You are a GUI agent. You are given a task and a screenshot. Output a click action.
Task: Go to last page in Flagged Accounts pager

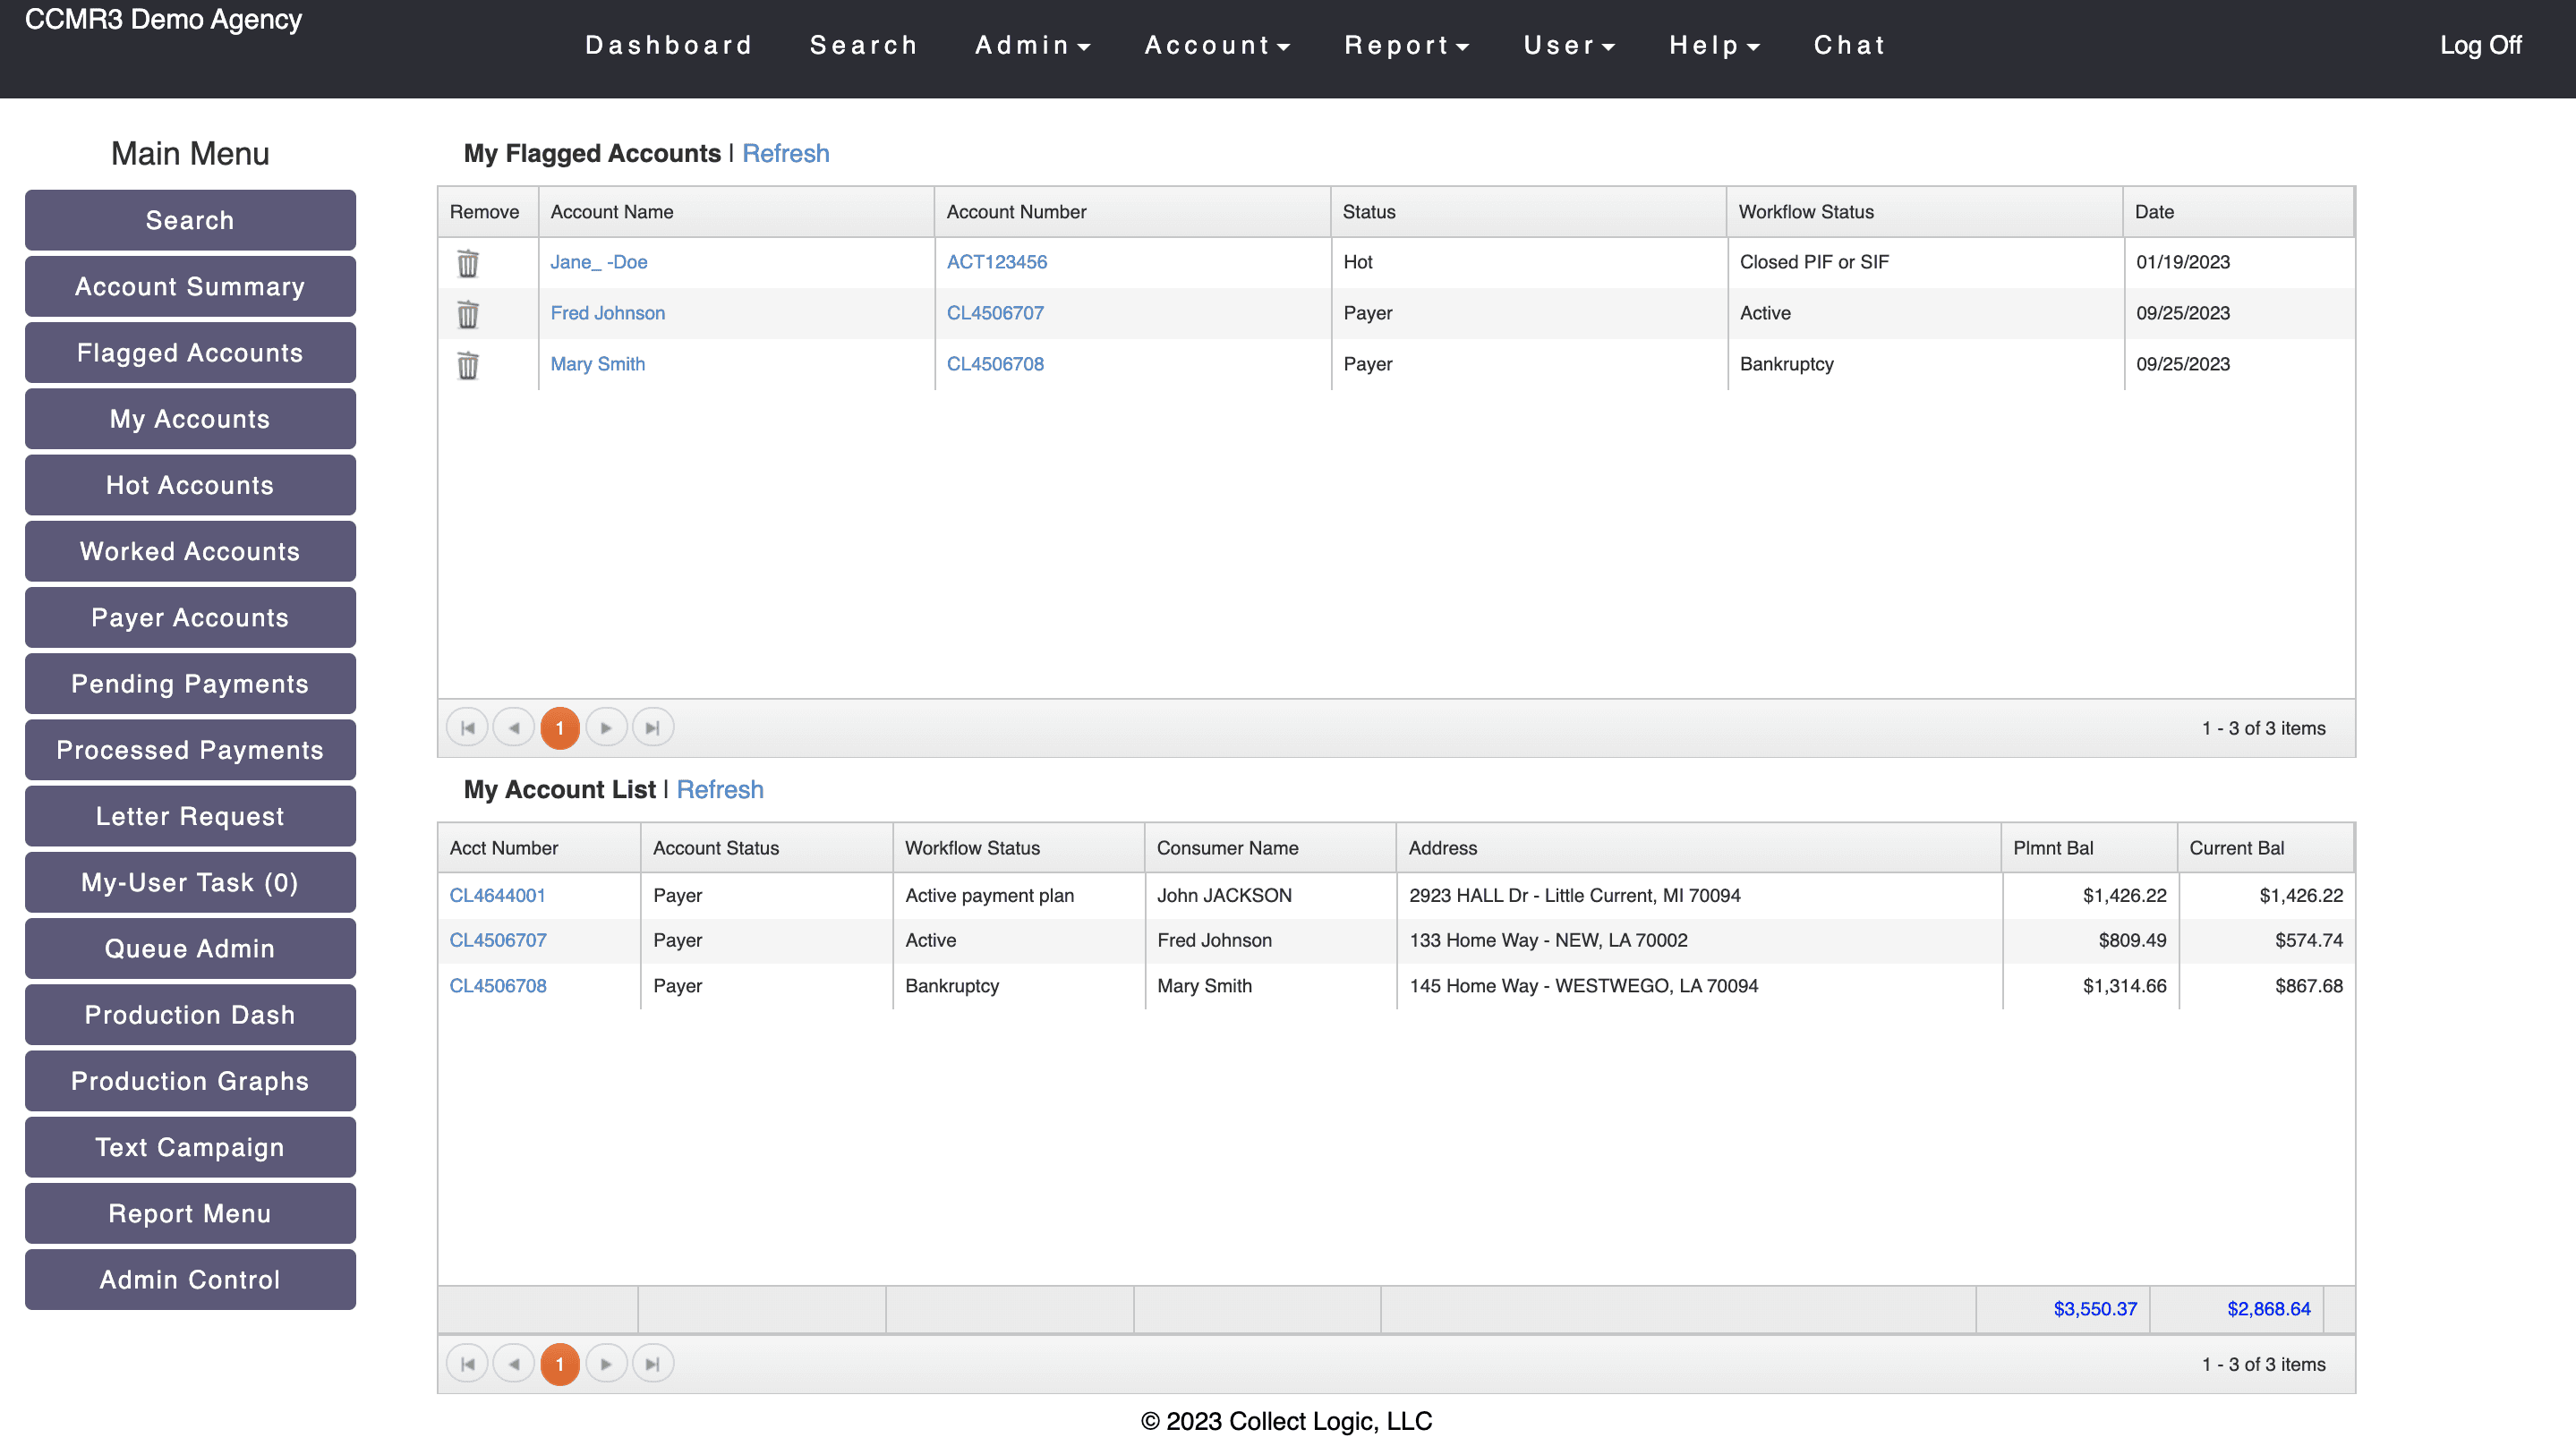pos(653,728)
